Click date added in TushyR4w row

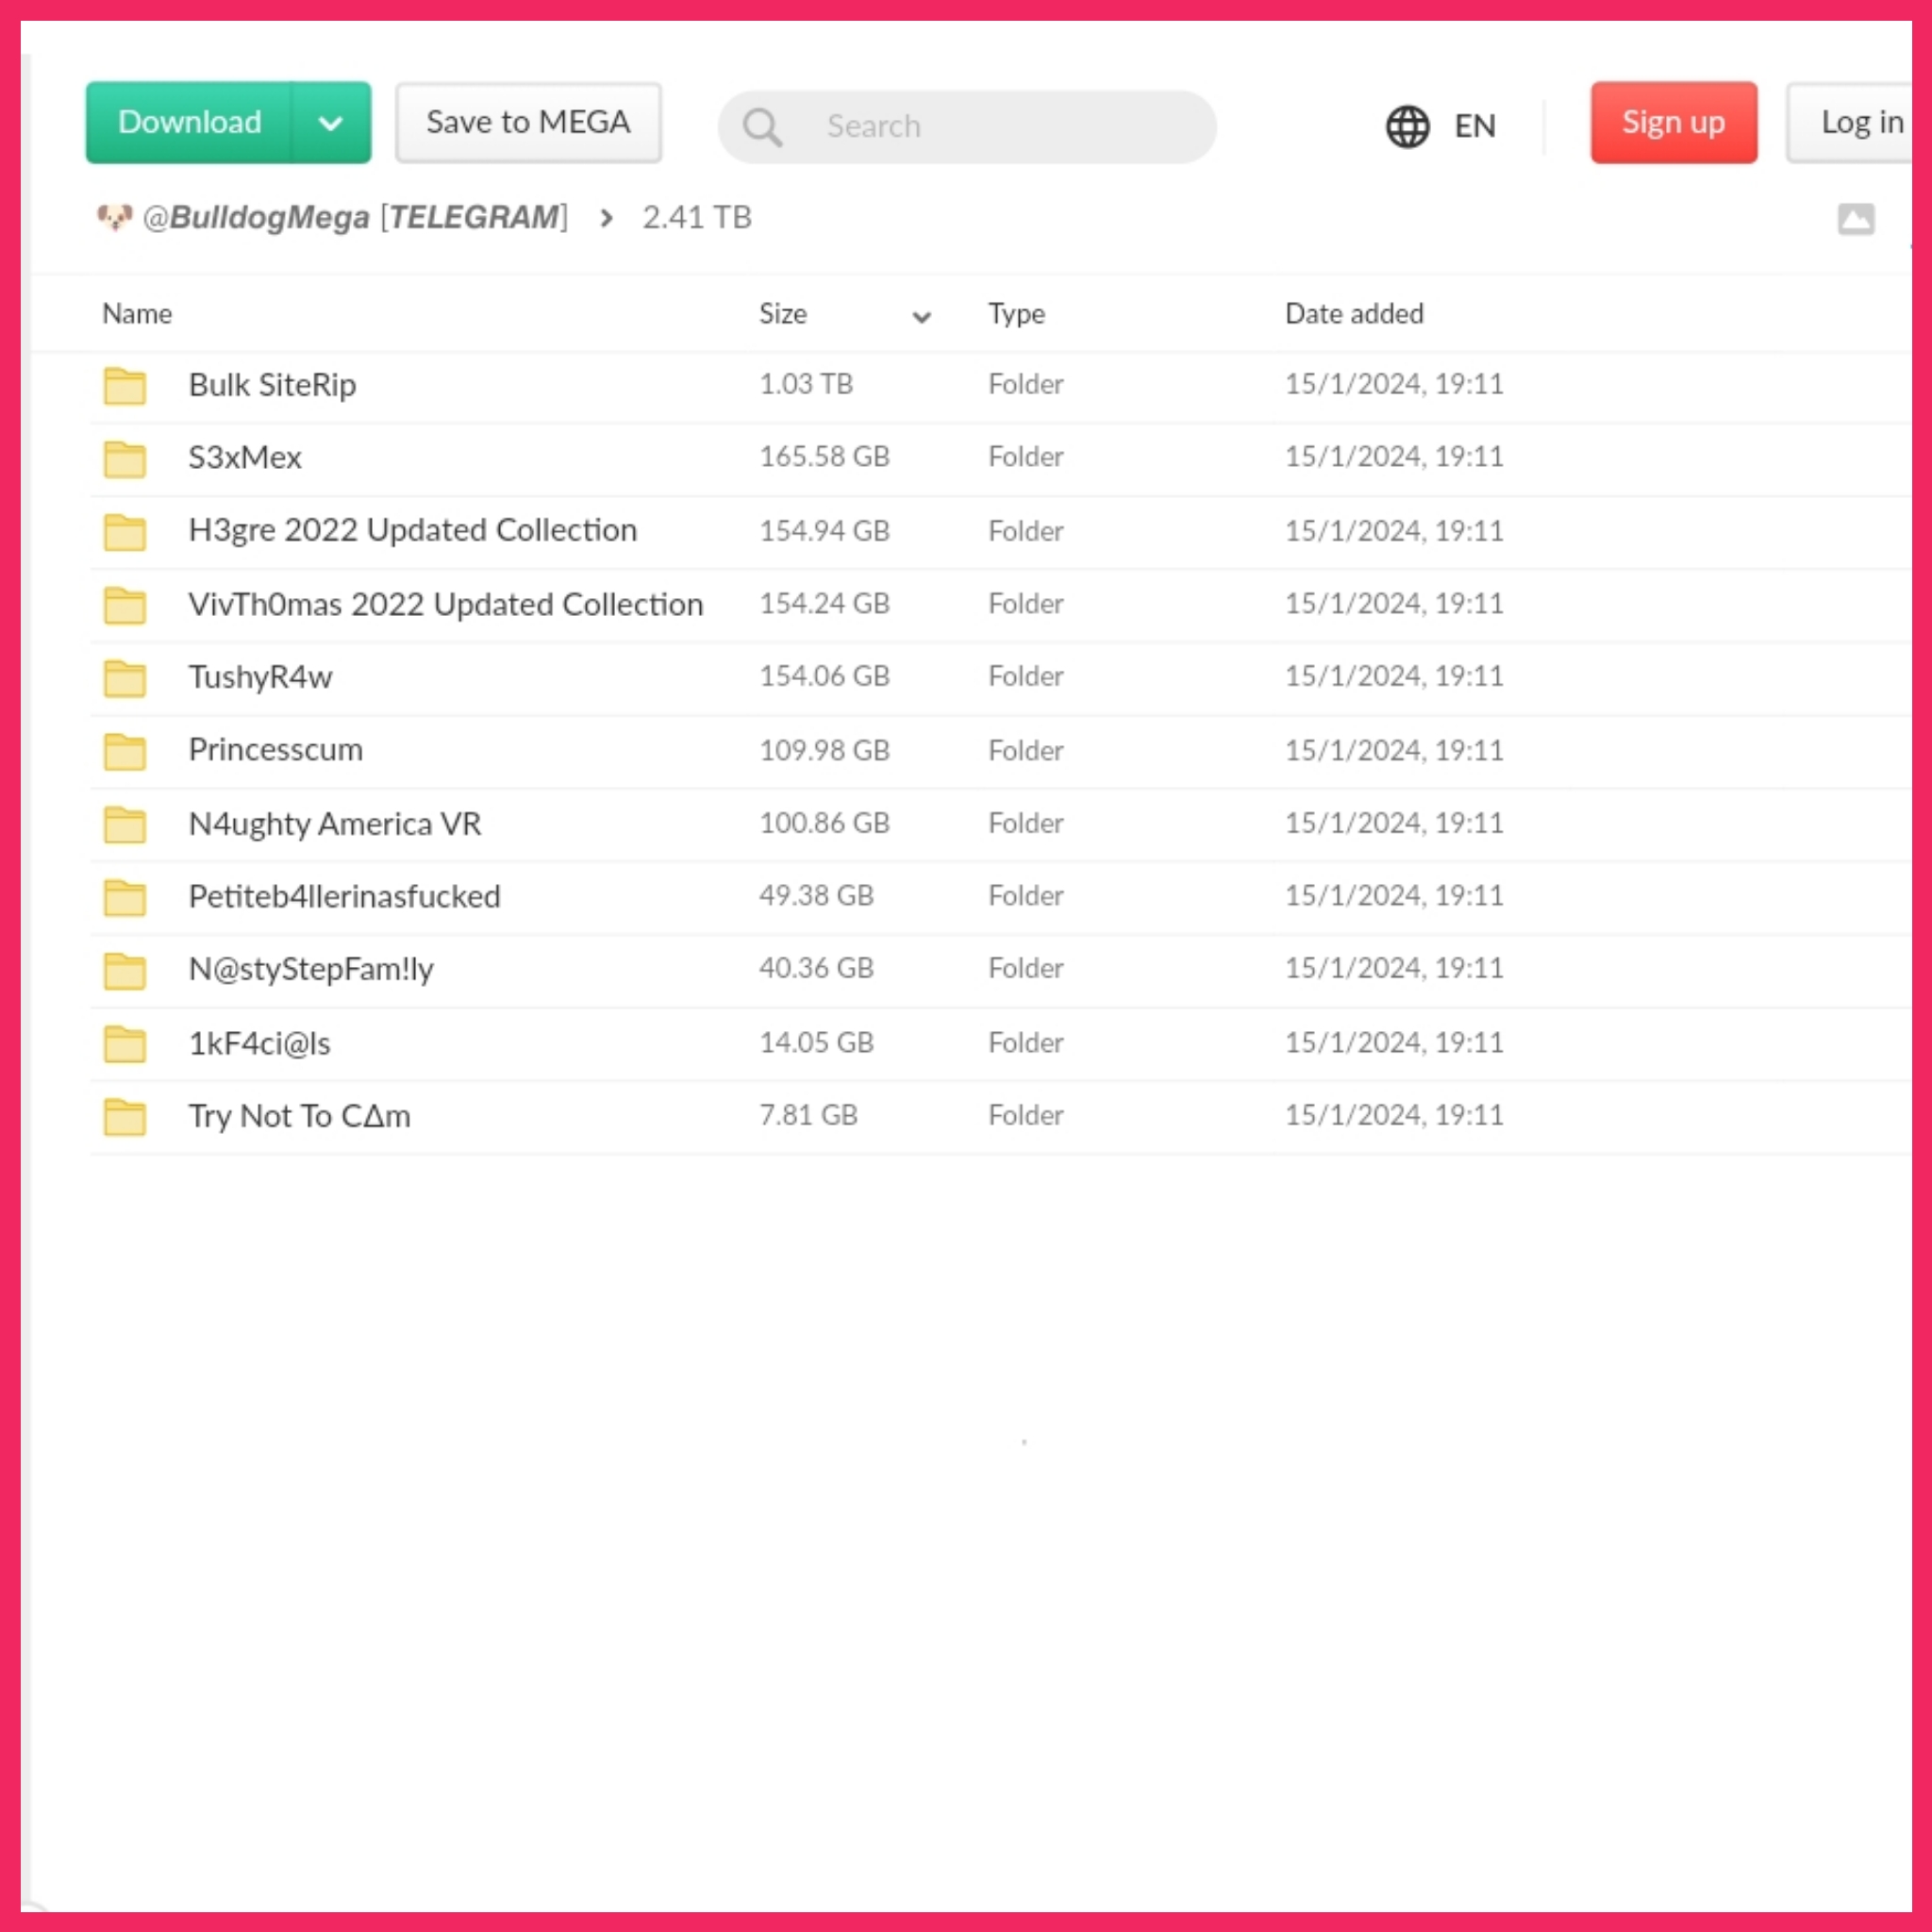point(1394,676)
